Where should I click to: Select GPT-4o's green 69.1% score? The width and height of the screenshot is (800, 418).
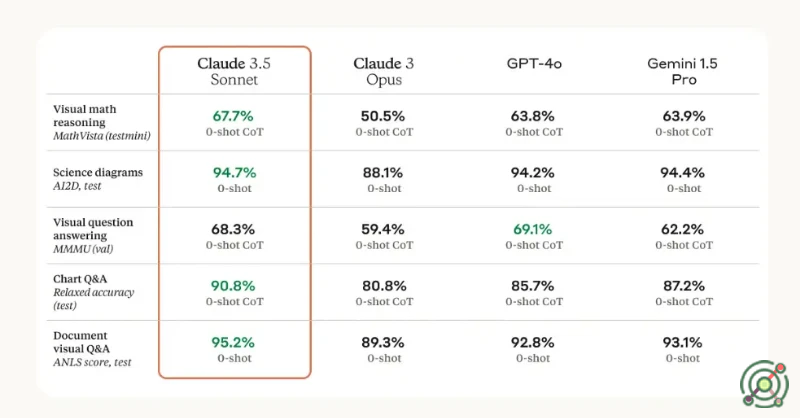tap(533, 229)
